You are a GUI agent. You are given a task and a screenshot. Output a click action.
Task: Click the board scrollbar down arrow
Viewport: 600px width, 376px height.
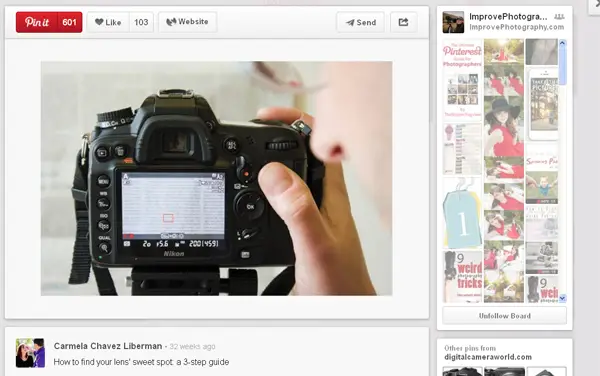tap(562, 298)
